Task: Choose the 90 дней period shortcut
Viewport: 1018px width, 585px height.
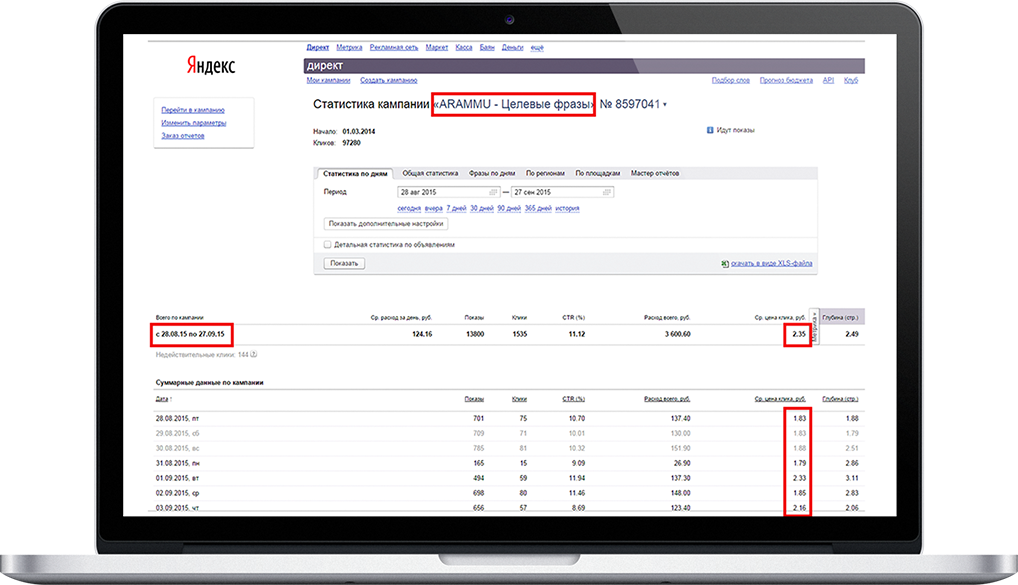Action: click(509, 208)
